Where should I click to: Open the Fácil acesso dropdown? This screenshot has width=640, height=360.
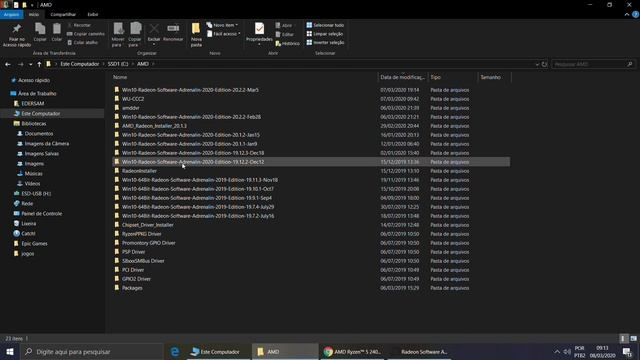click(x=224, y=34)
